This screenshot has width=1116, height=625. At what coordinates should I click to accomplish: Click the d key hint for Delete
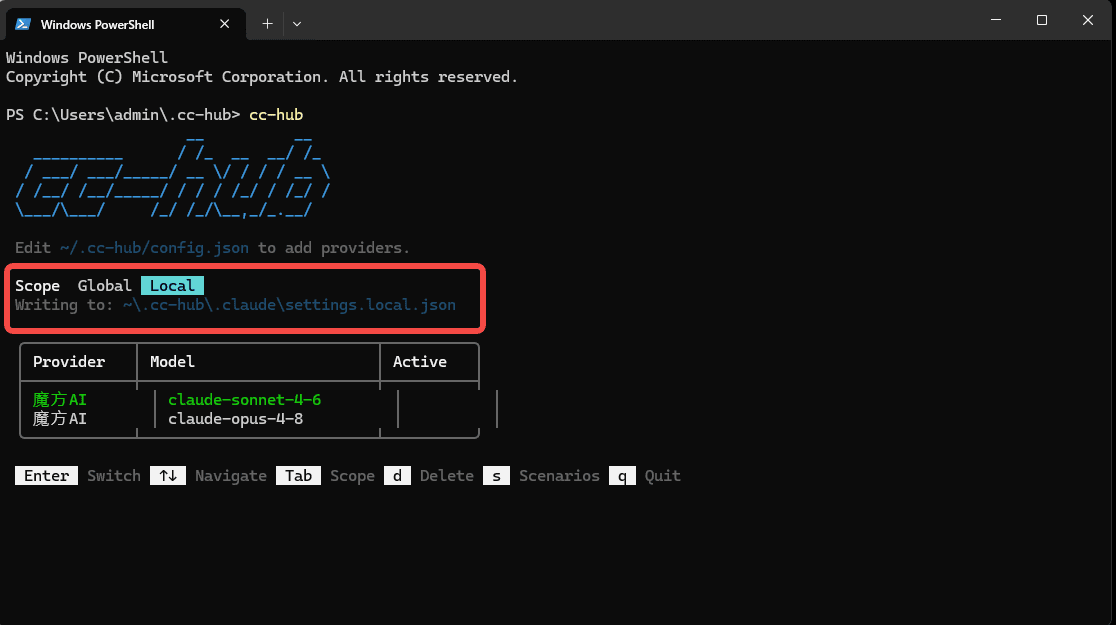(x=397, y=476)
